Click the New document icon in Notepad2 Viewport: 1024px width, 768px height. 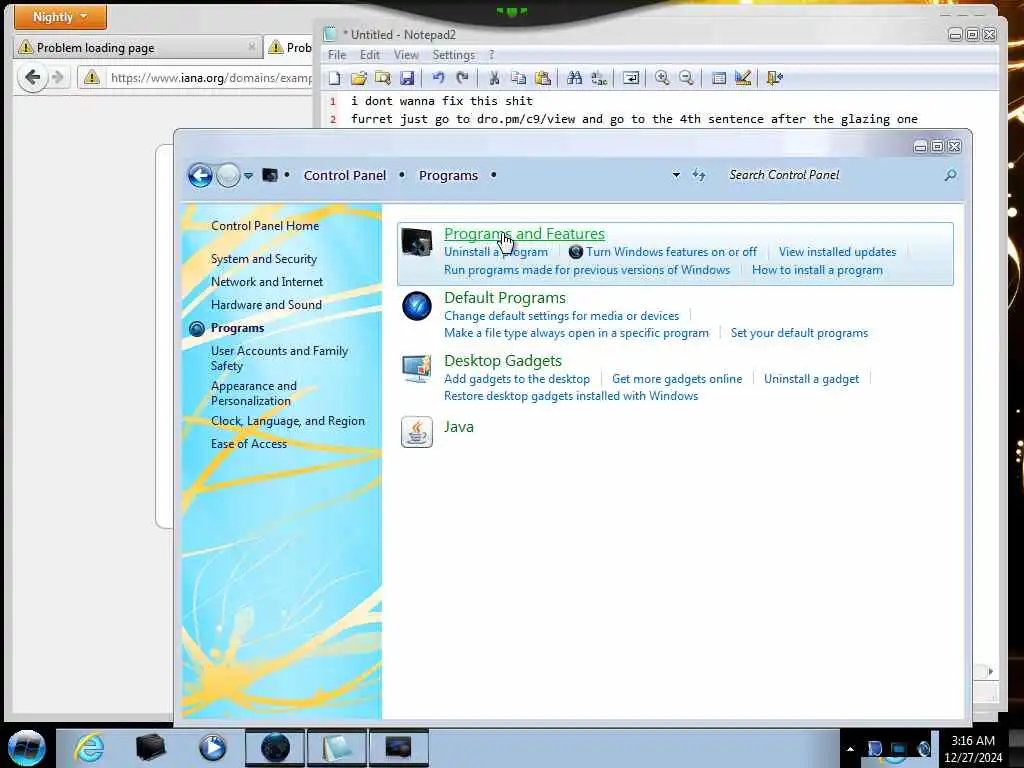pos(335,78)
